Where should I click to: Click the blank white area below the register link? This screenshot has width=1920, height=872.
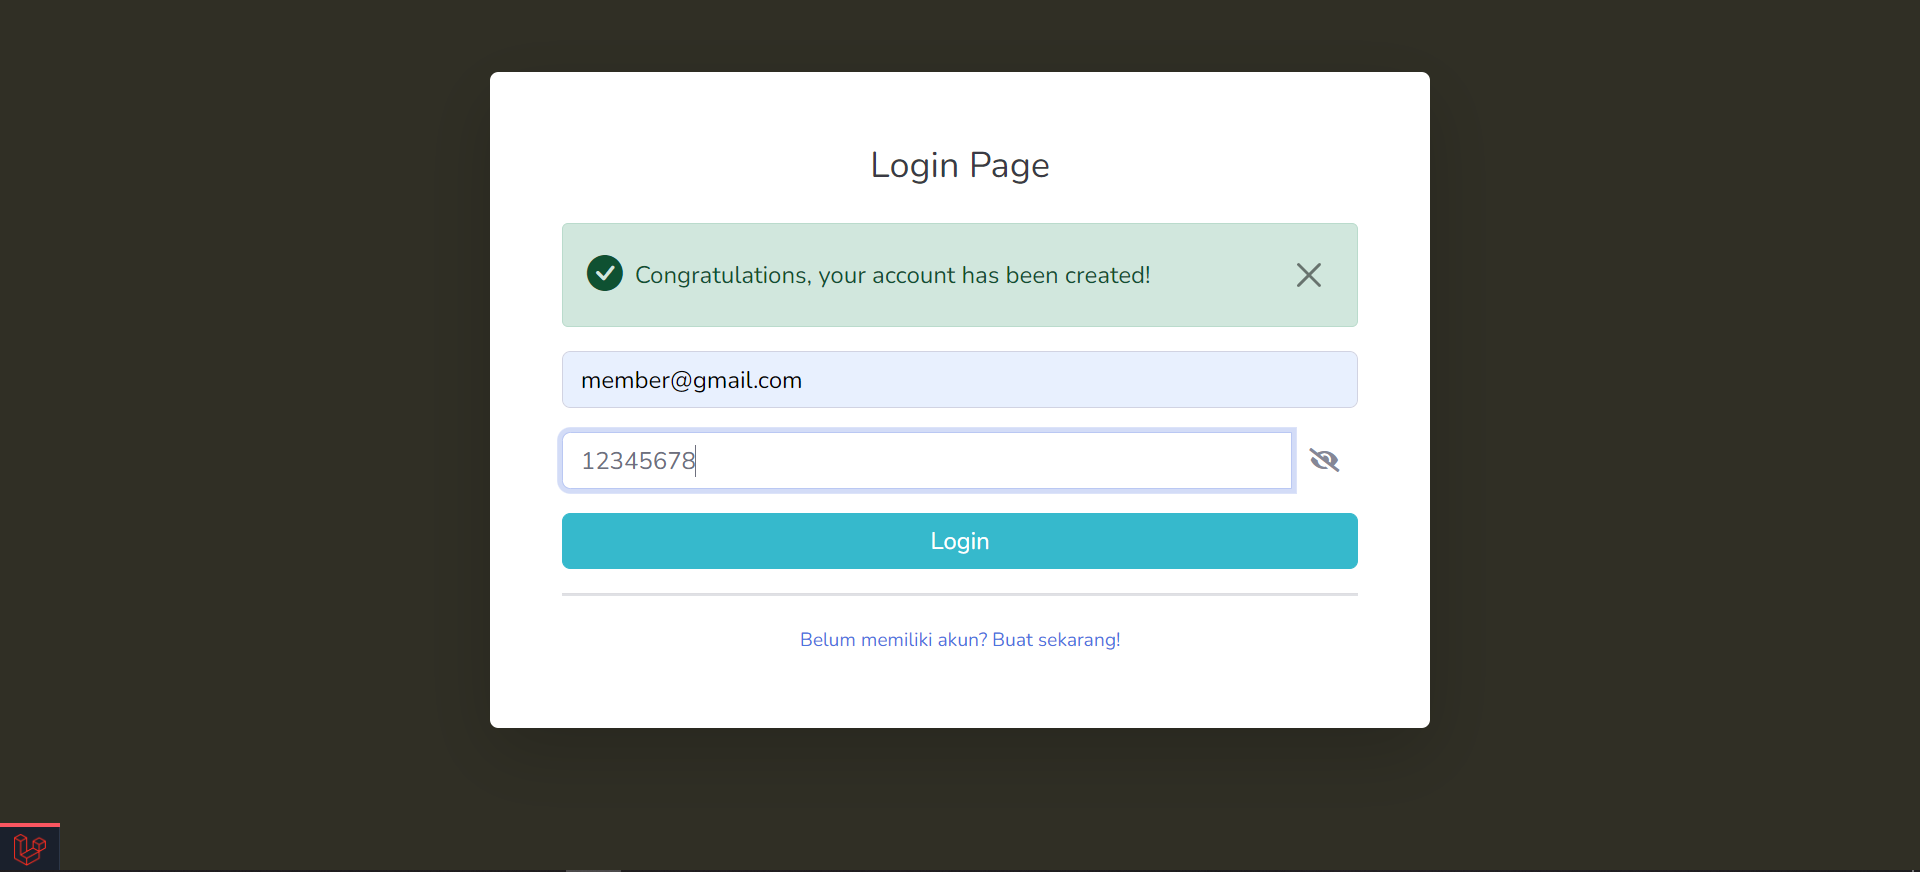pyautogui.click(x=959, y=690)
